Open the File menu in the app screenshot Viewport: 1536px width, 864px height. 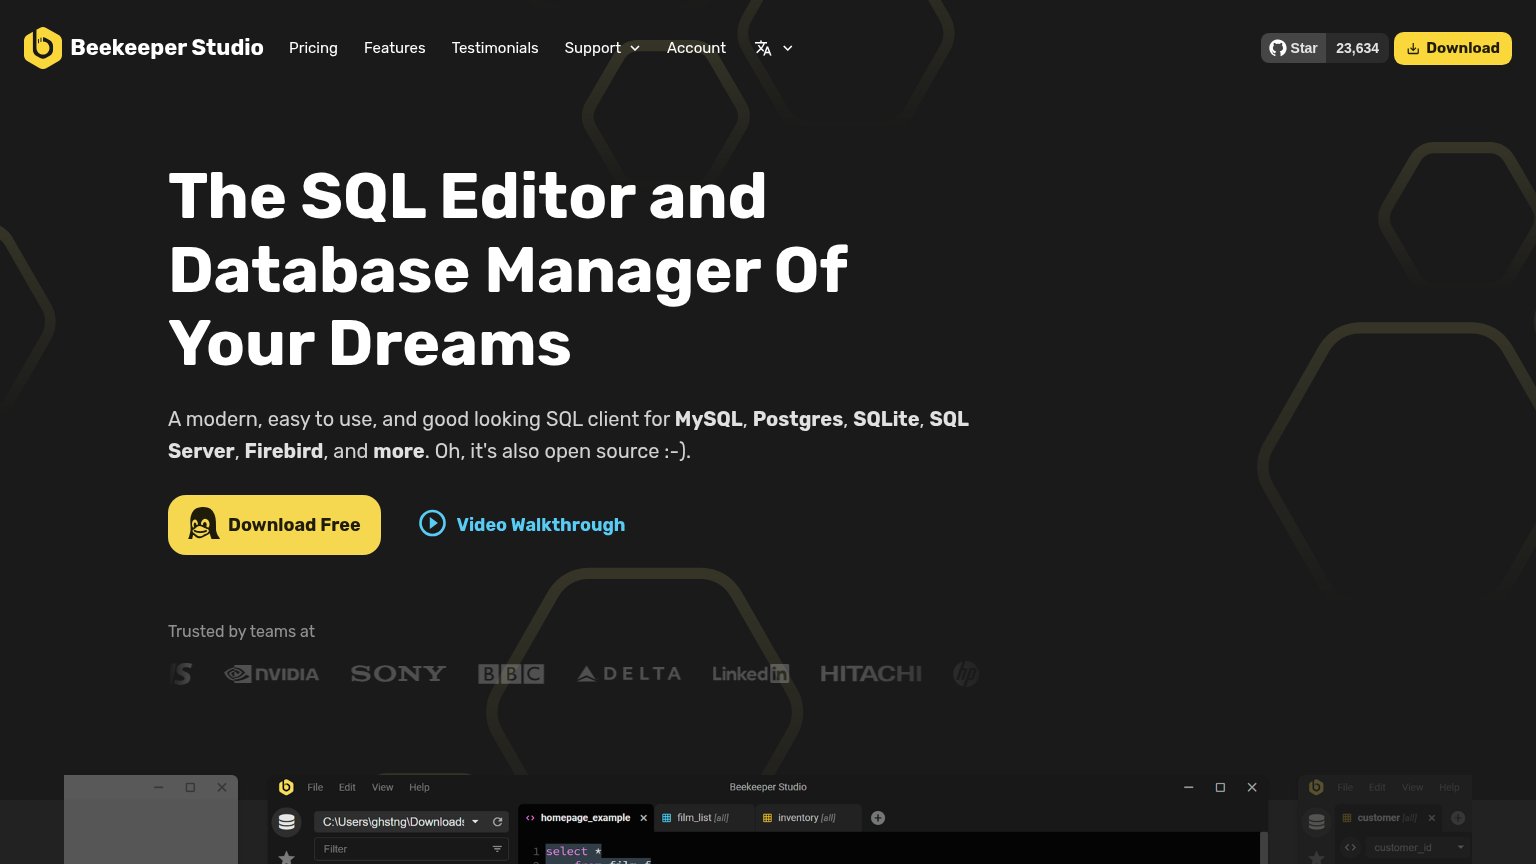pyautogui.click(x=315, y=787)
